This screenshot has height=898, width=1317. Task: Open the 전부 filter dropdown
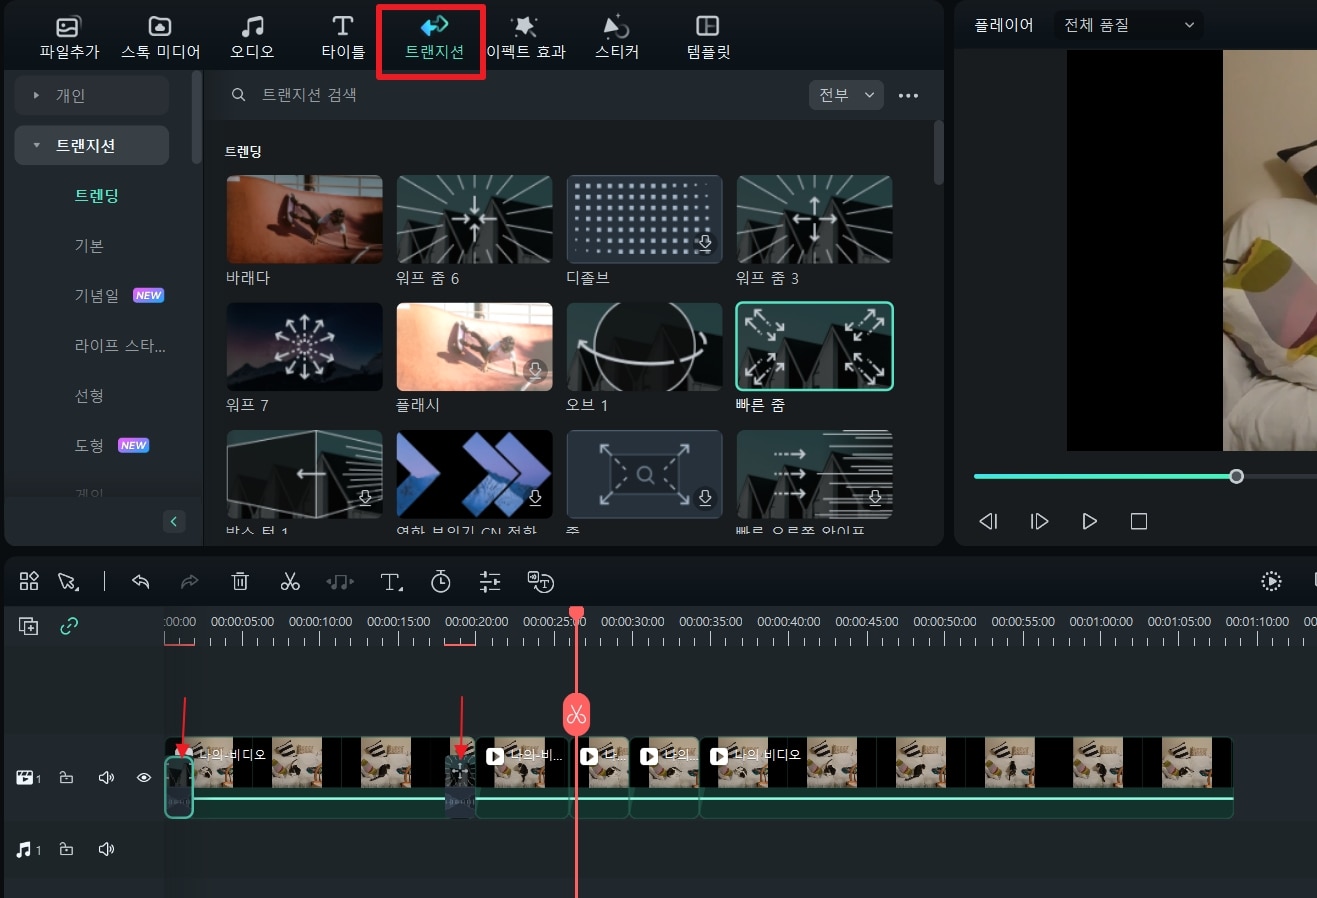[846, 95]
